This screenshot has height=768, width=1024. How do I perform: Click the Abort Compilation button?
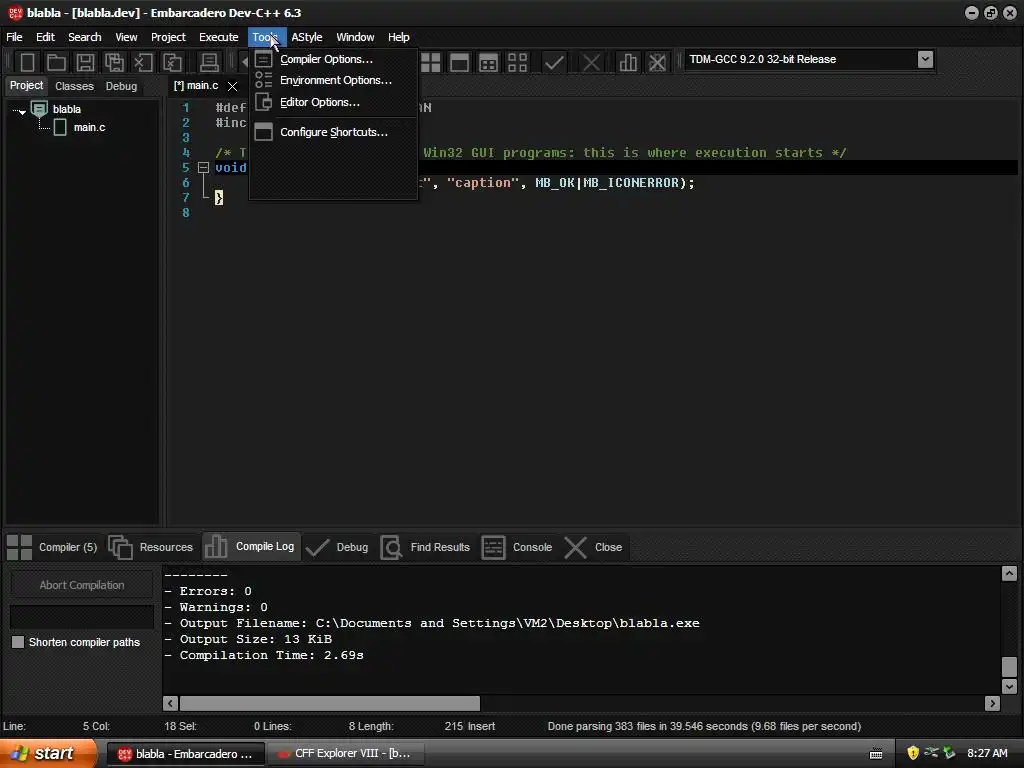(x=82, y=585)
